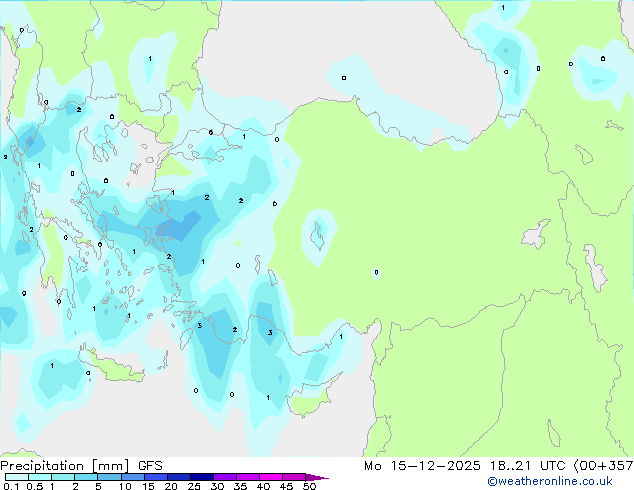Click the "Mo 15-12-2025" date text
Screen dimensions: 634x490
pos(422,466)
